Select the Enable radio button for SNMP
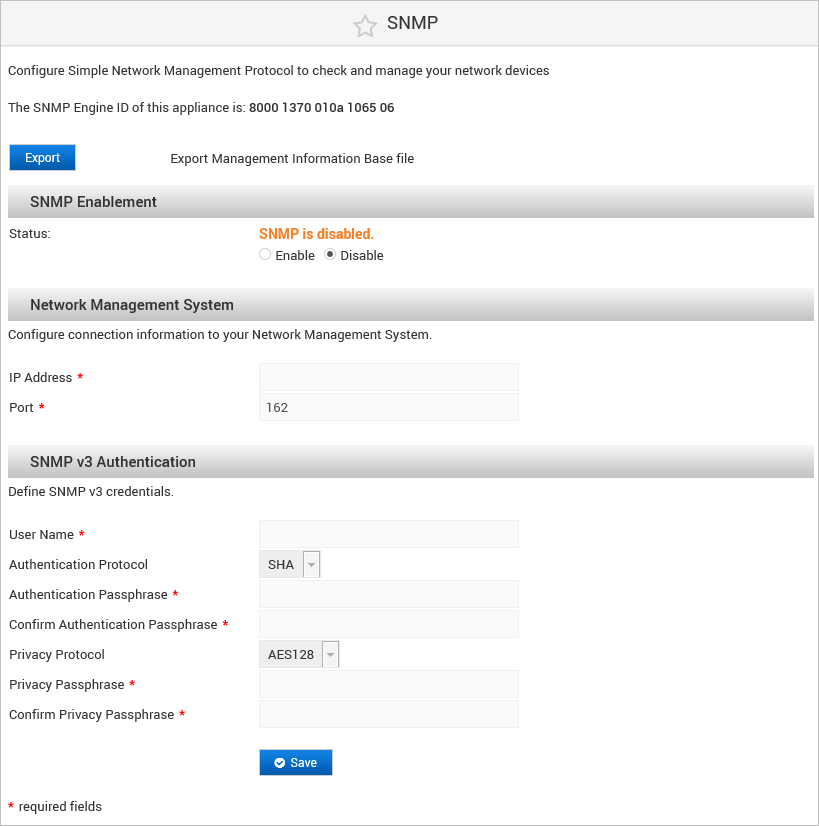The image size is (819, 826). 264,254
